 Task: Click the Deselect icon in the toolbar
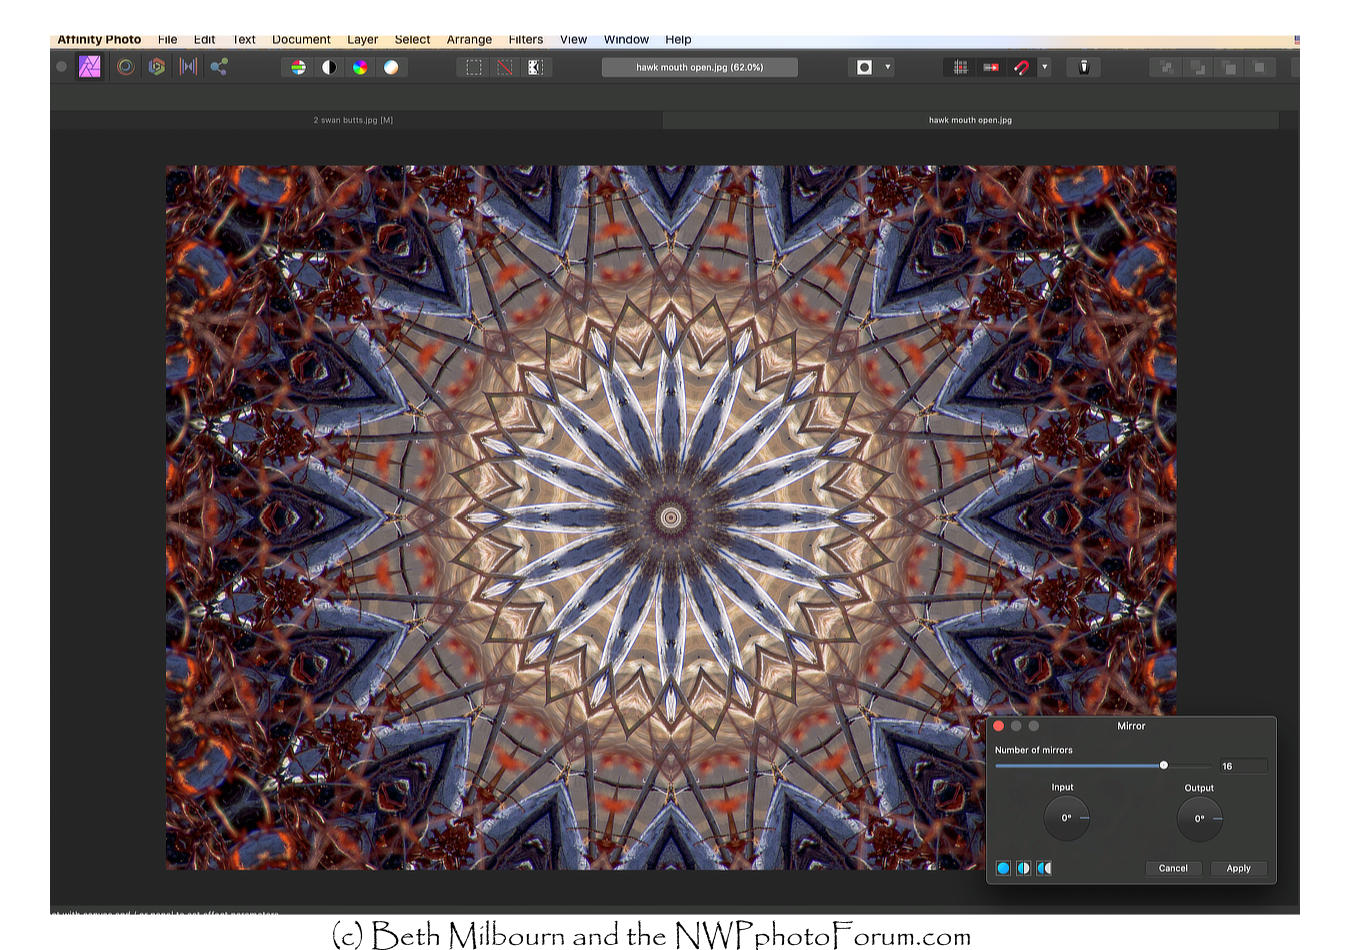(505, 67)
